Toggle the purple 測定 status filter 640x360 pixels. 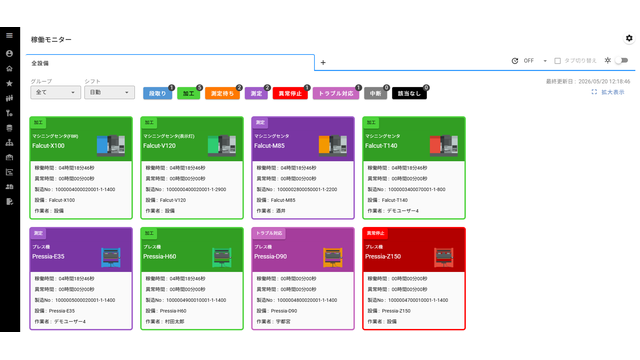pos(256,93)
